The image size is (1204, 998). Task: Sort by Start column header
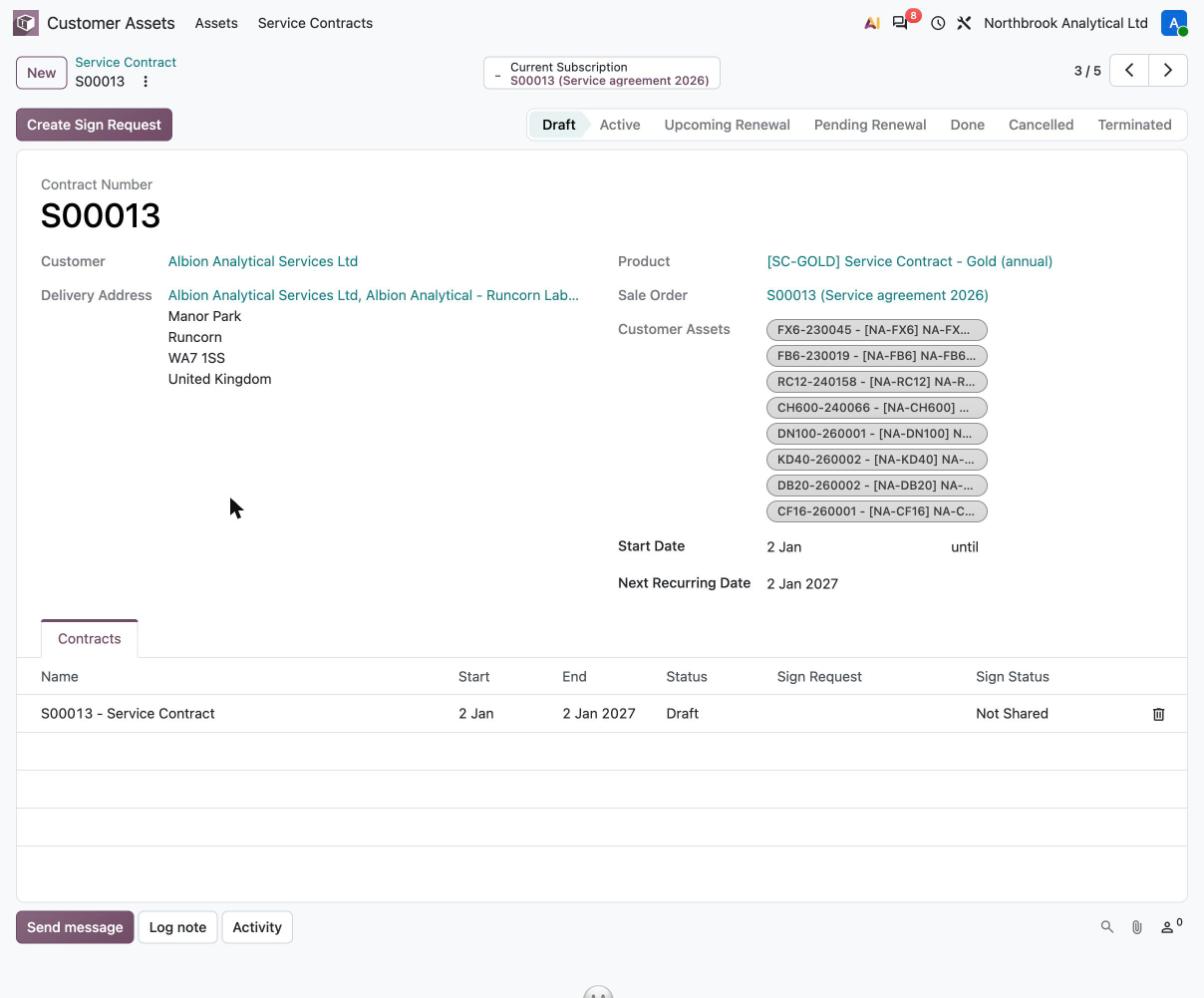tap(474, 677)
